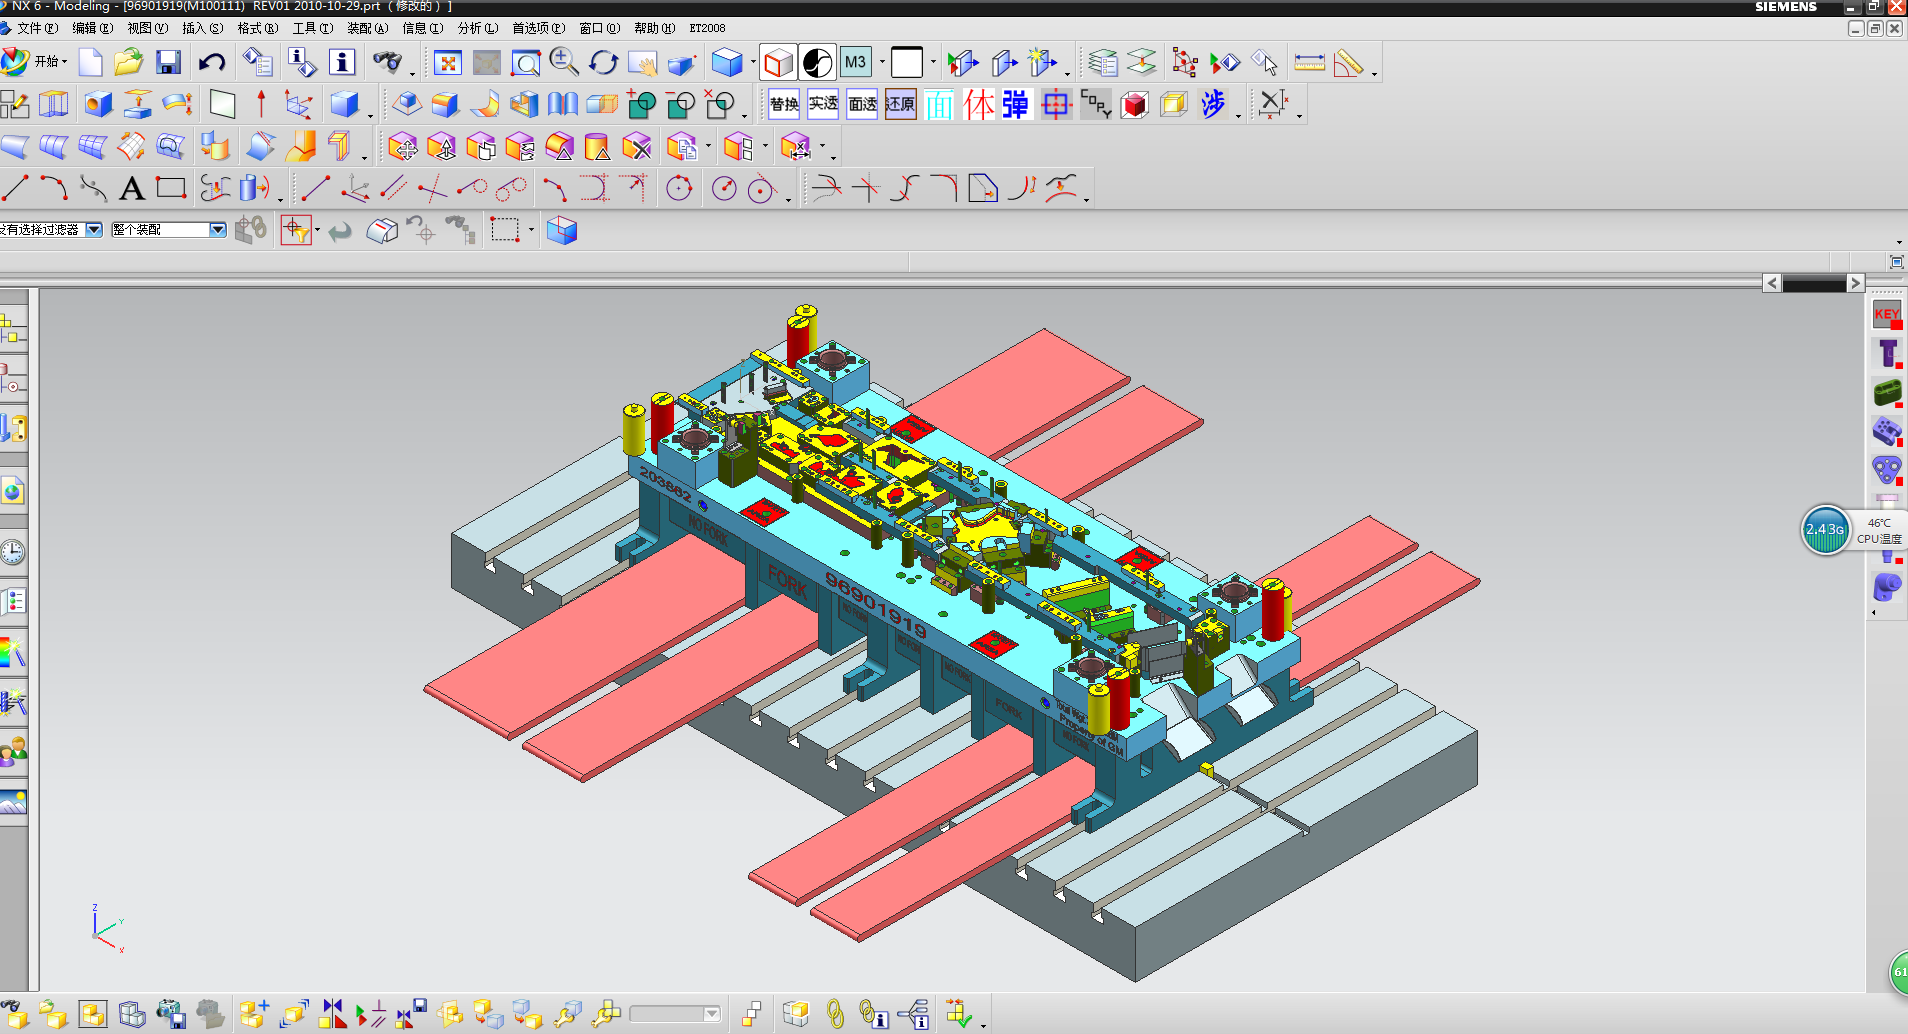Open the 帮助 menu

(654, 28)
